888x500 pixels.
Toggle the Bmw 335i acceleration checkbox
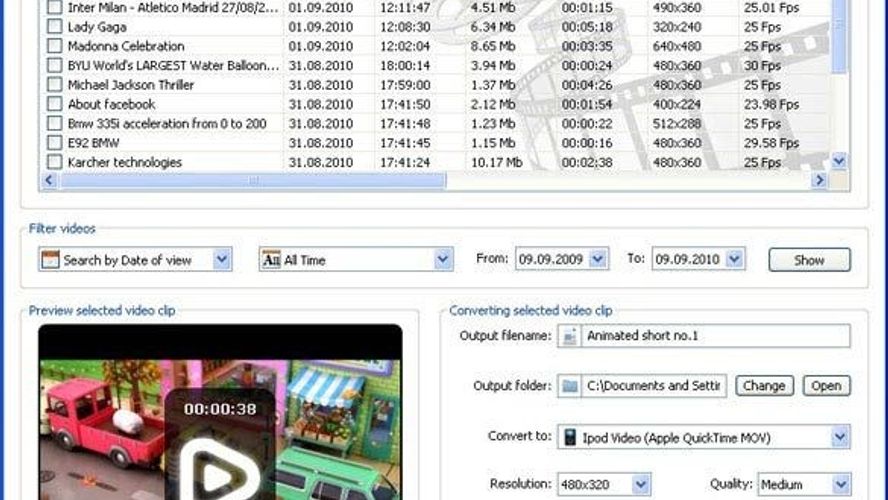[x=54, y=123]
